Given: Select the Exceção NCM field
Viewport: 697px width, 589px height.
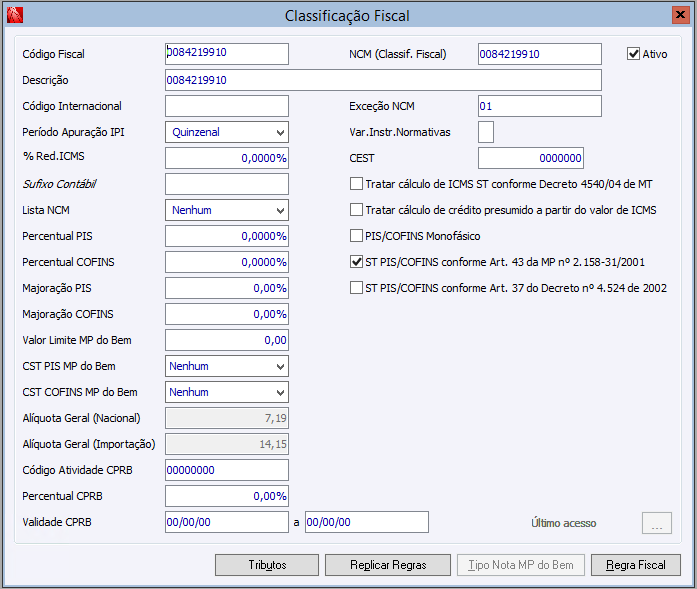Looking at the screenshot, I should click(x=539, y=106).
